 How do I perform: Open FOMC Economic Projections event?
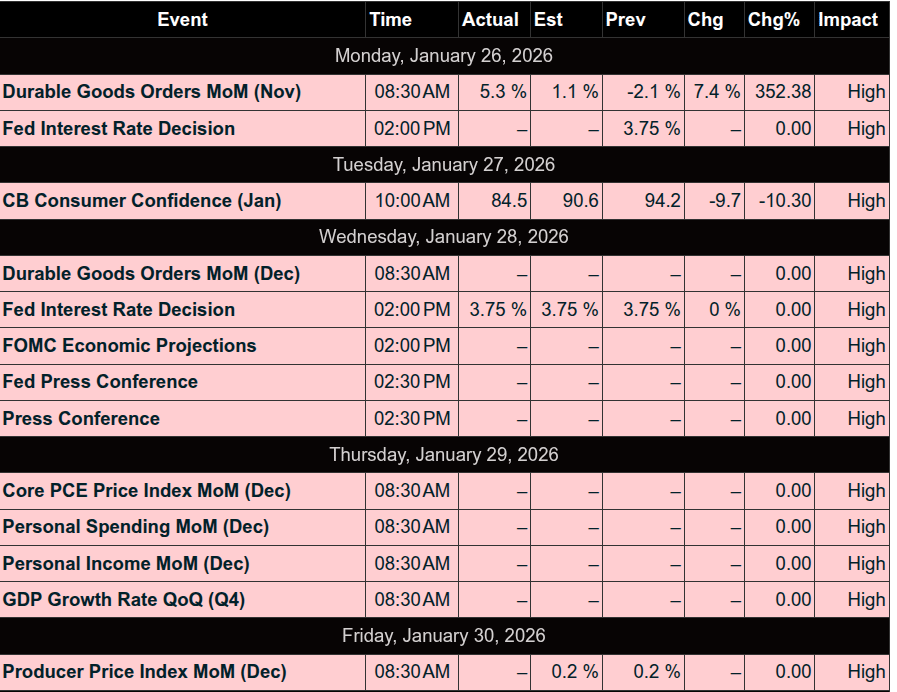pos(130,346)
